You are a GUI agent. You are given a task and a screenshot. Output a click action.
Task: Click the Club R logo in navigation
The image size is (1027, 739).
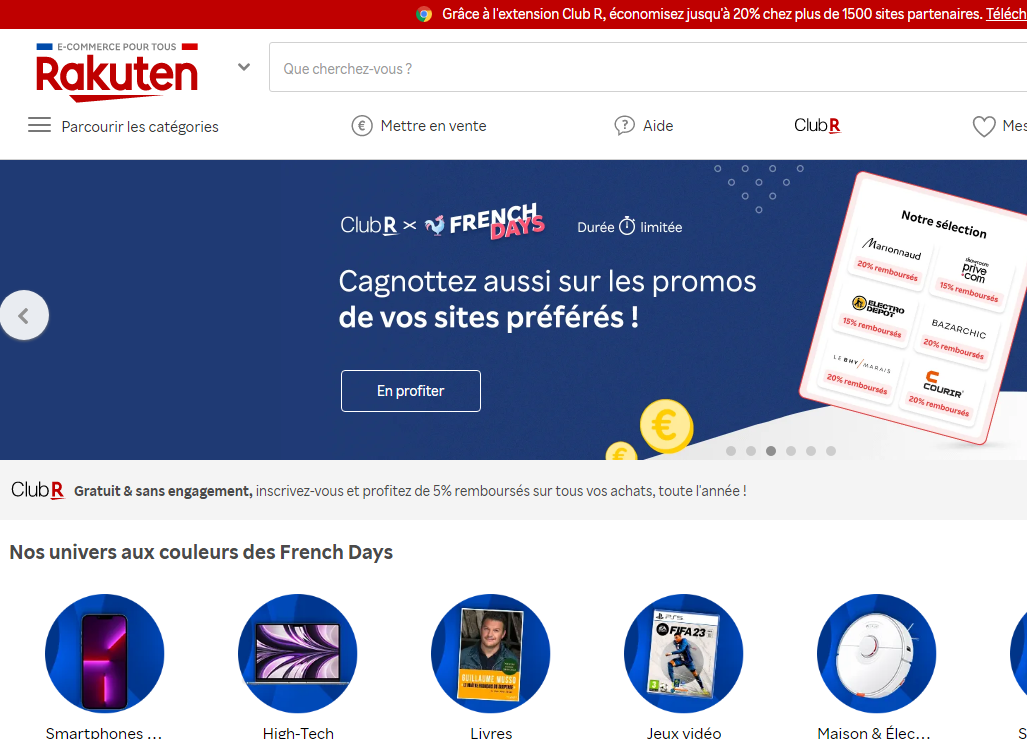(x=817, y=125)
